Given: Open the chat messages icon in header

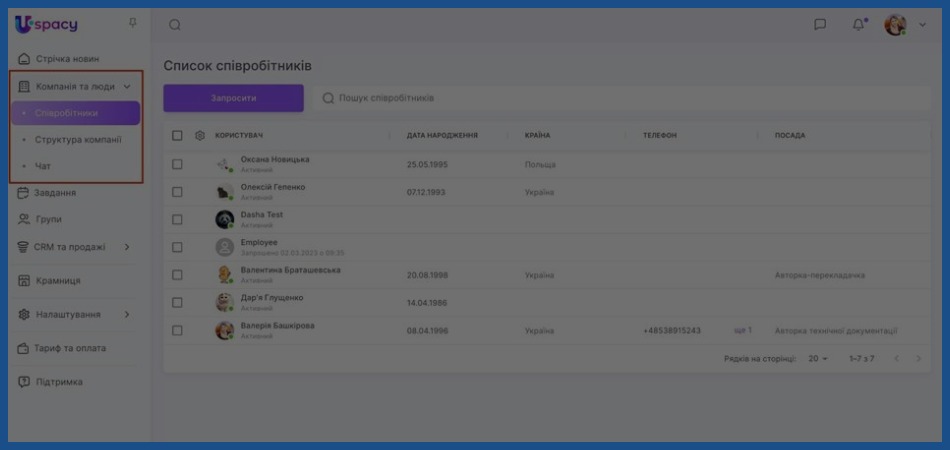Looking at the screenshot, I should (820, 25).
